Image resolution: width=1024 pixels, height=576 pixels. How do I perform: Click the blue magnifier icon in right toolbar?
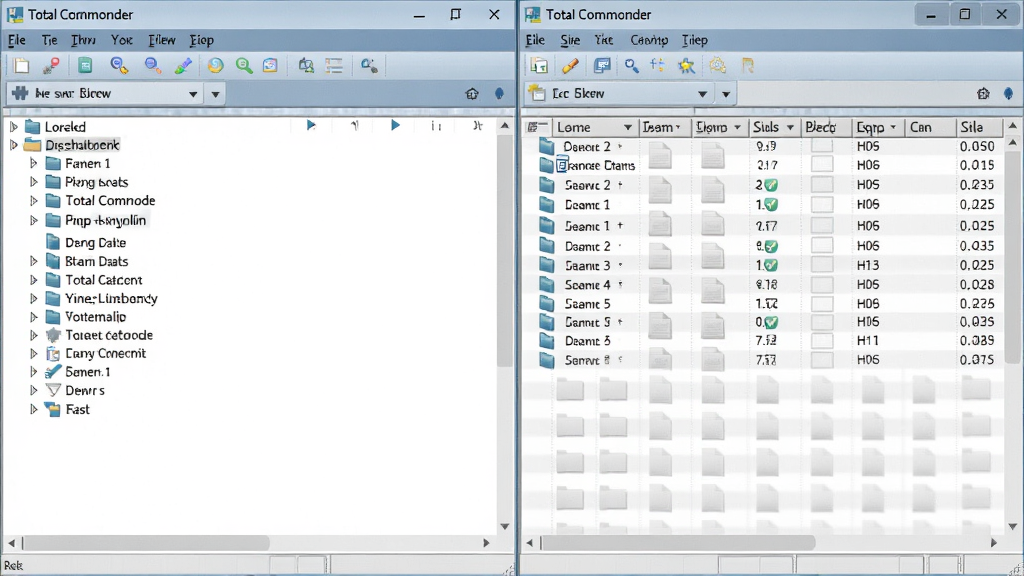point(632,65)
